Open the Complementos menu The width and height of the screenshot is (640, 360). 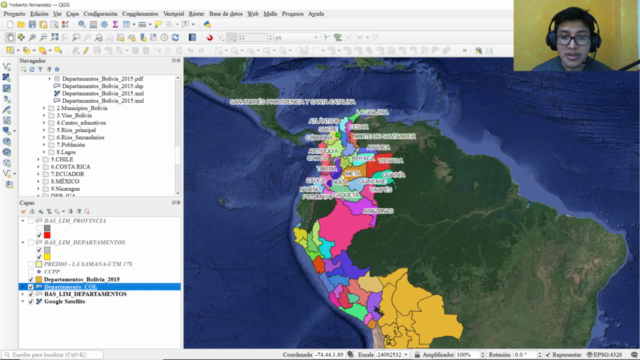[140, 14]
